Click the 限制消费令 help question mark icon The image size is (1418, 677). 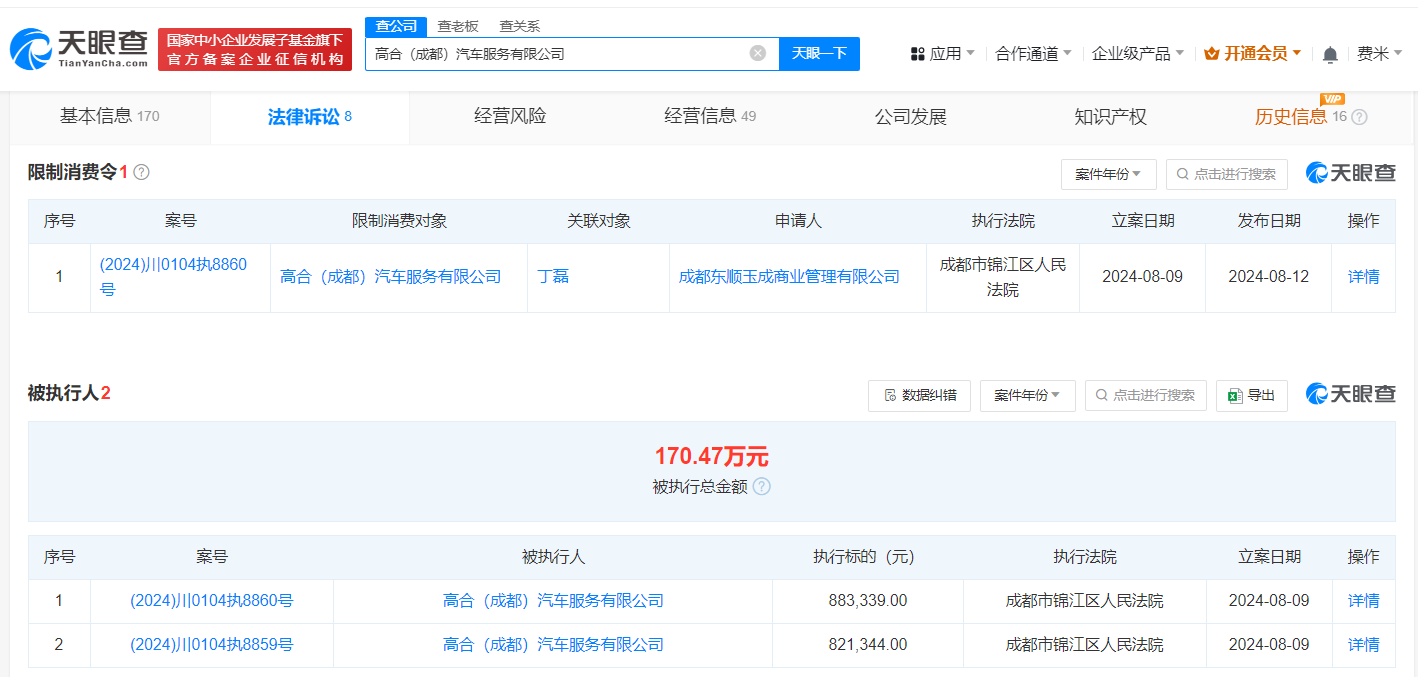[140, 171]
